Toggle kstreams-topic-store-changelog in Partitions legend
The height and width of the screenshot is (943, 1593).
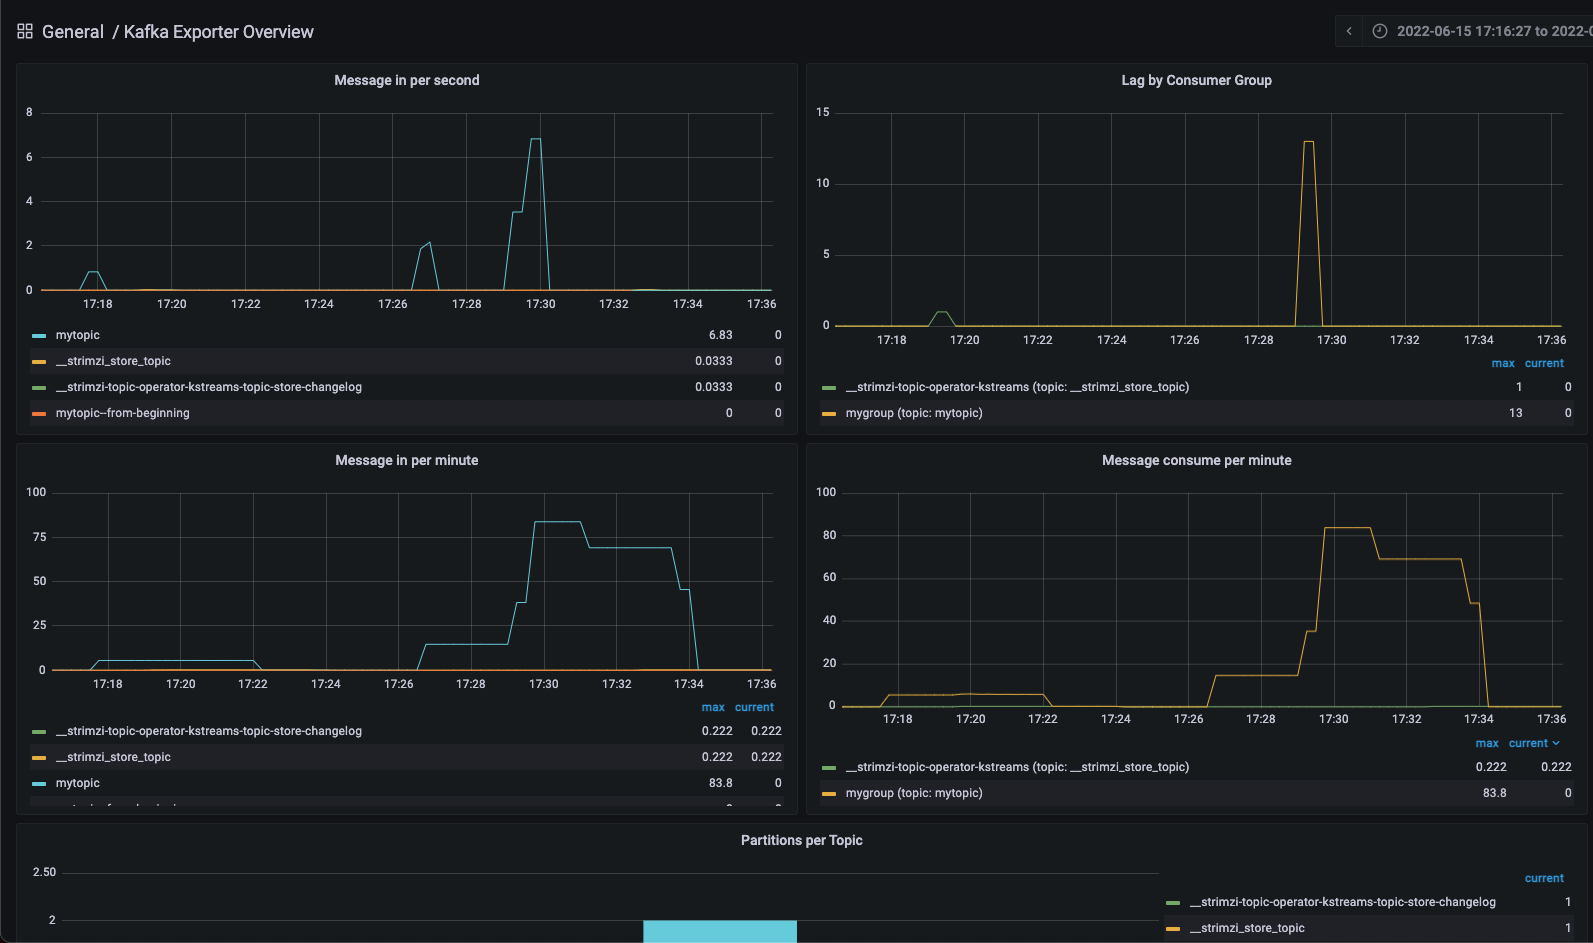point(1343,902)
